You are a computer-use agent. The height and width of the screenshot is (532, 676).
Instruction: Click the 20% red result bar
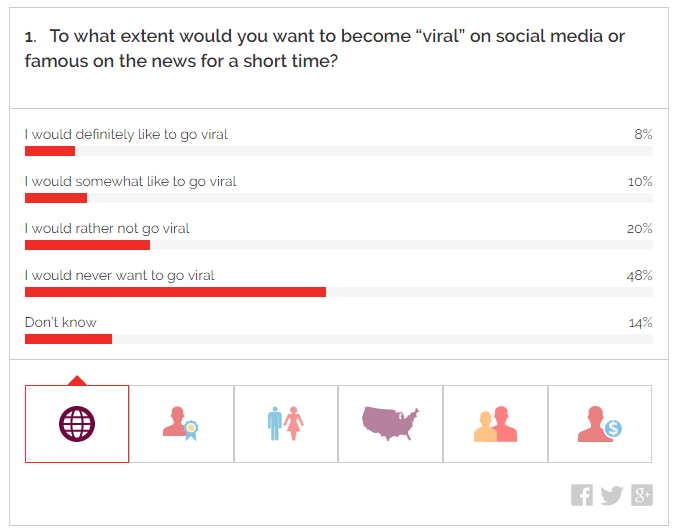[87, 245]
